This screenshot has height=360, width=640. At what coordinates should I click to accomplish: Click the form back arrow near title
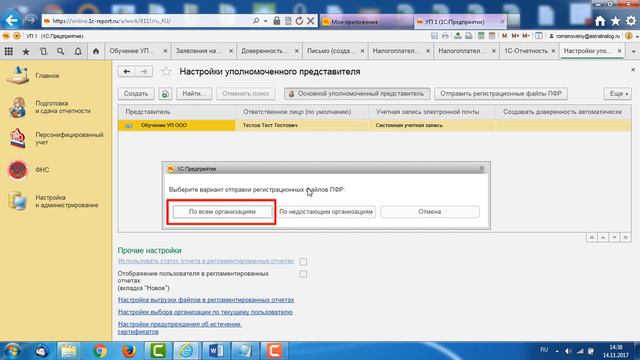(x=127, y=71)
